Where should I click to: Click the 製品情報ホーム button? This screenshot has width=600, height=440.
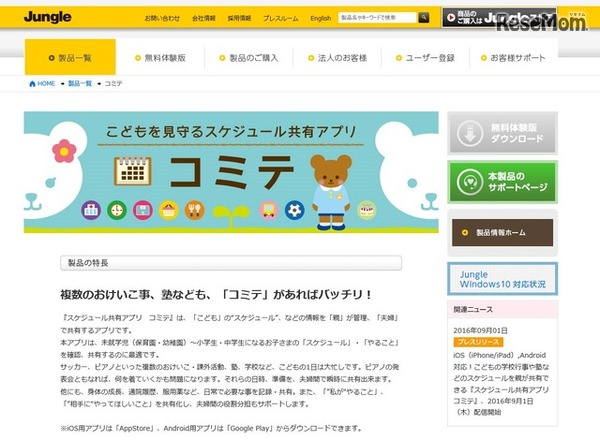click(502, 233)
